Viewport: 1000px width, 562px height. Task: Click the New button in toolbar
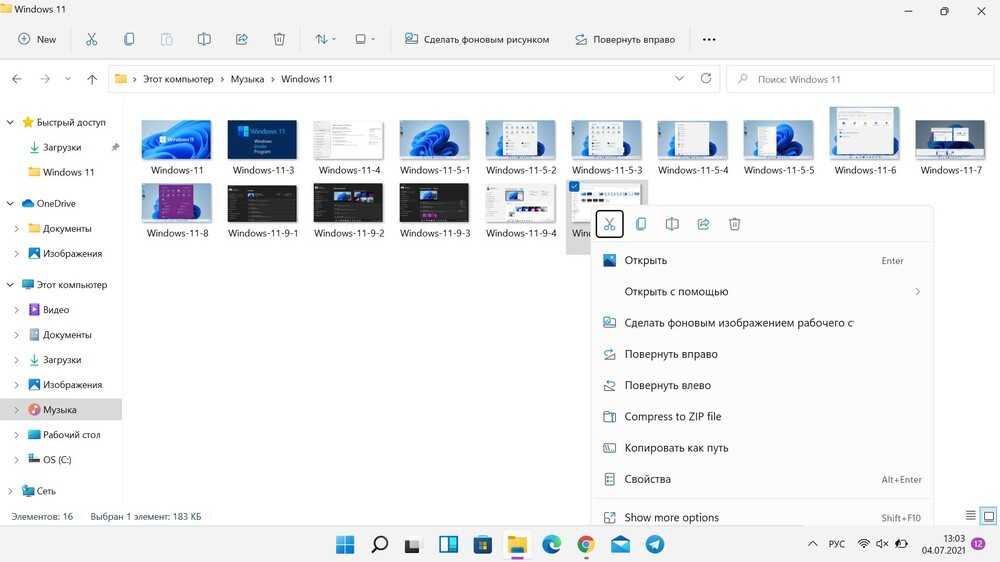click(37, 39)
